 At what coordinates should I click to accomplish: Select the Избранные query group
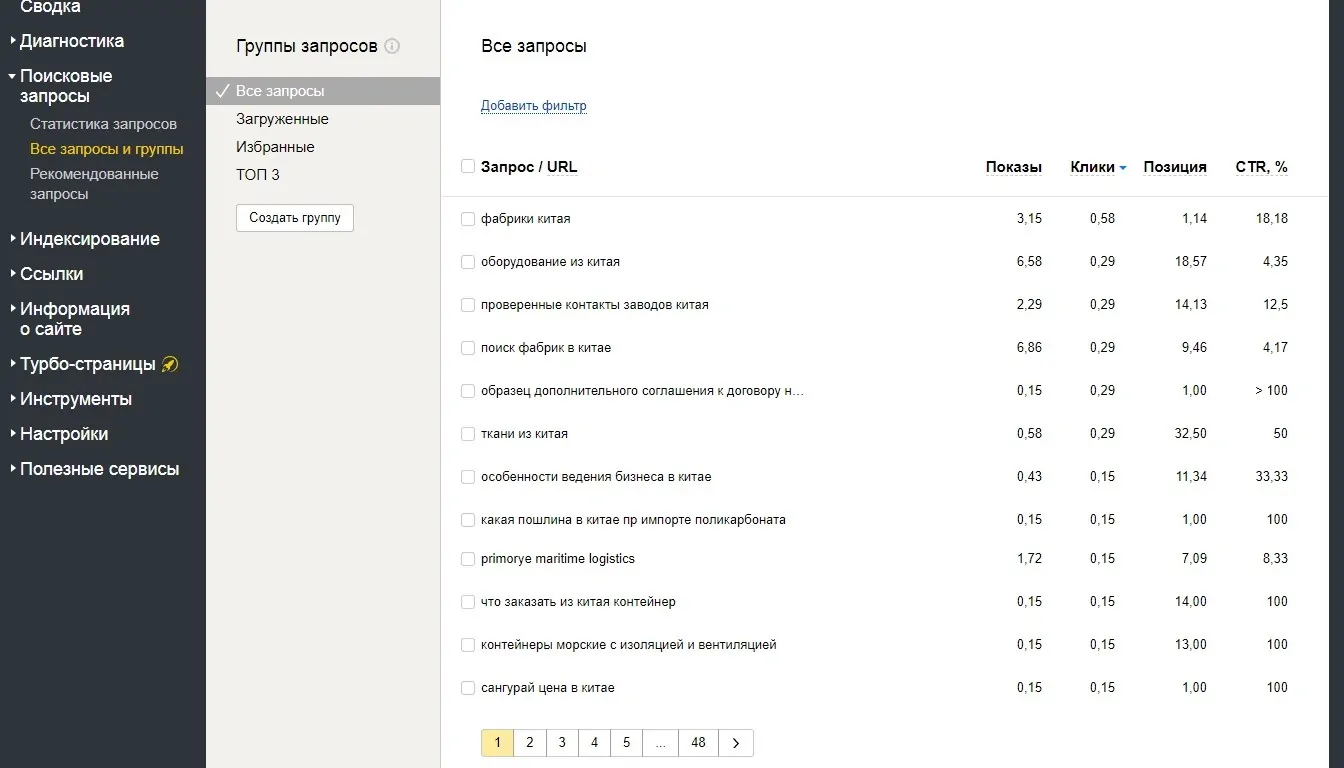click(x=275, y=147)
